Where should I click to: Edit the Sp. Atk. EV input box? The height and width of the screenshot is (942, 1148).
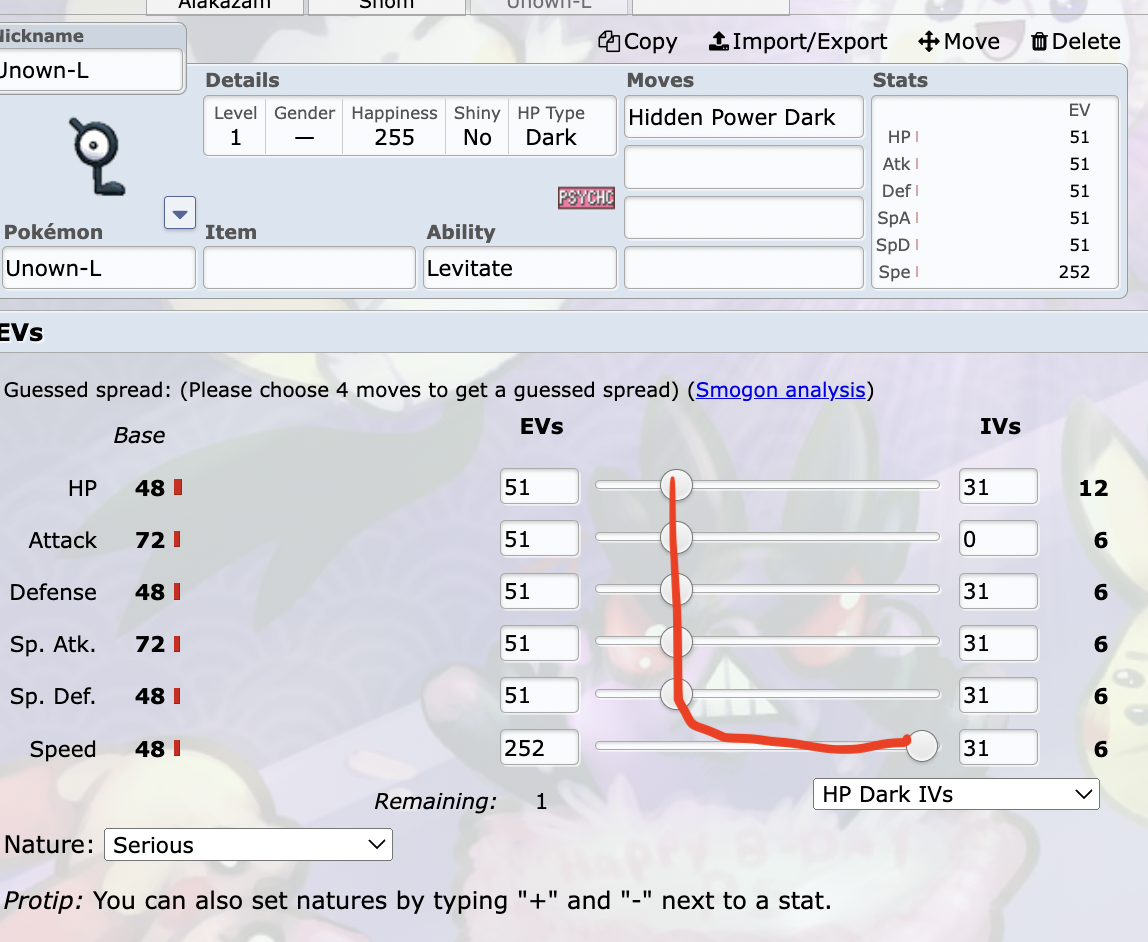pyautogui.click(x=540, y=643)
